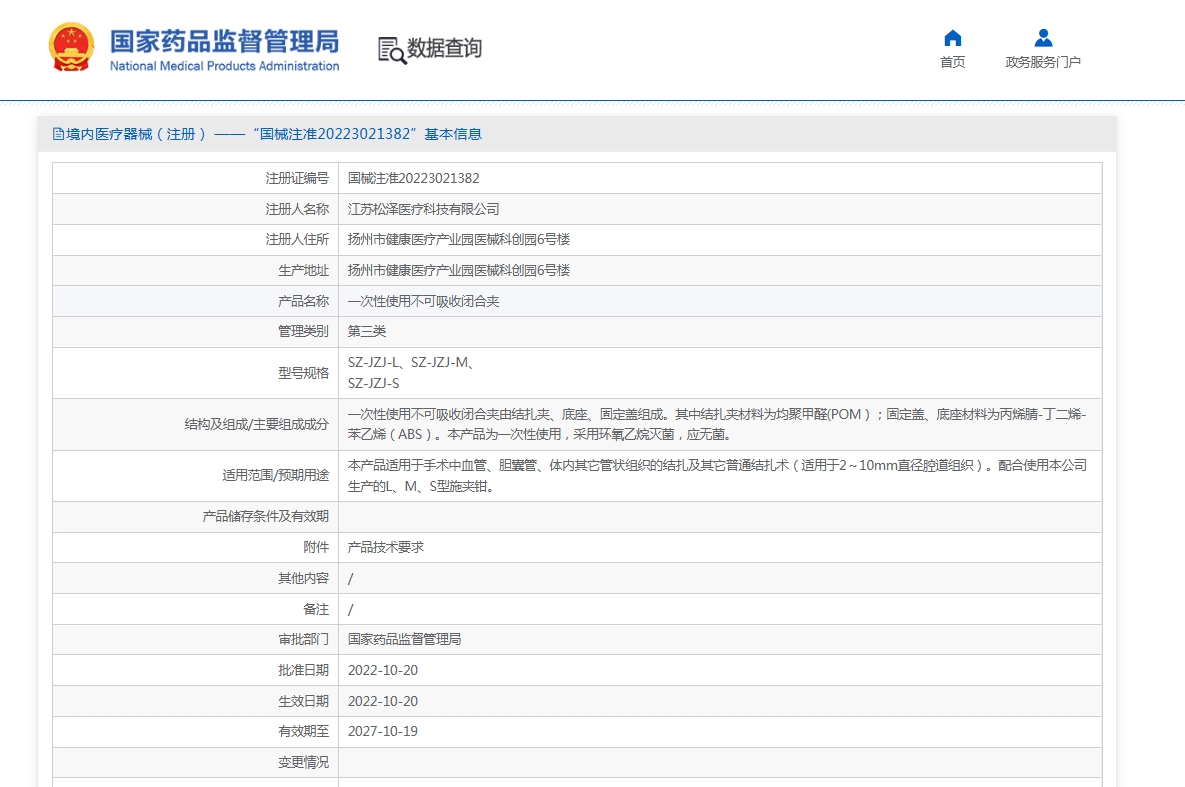
Task: Click expiry date 2027-10-19
Action: click(x=382, y=732)
